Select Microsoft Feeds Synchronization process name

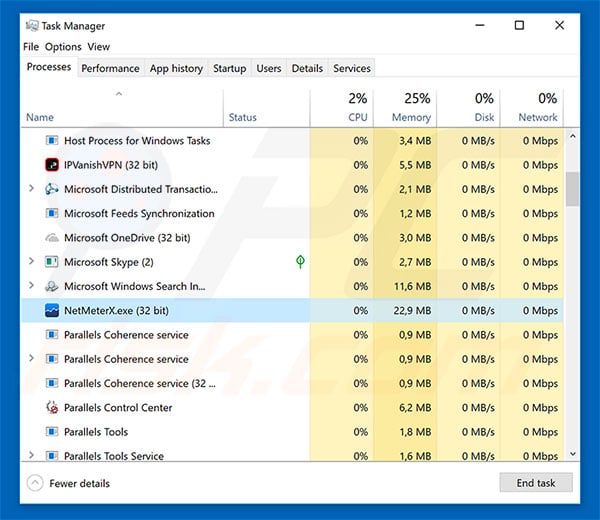pos(139,214)
